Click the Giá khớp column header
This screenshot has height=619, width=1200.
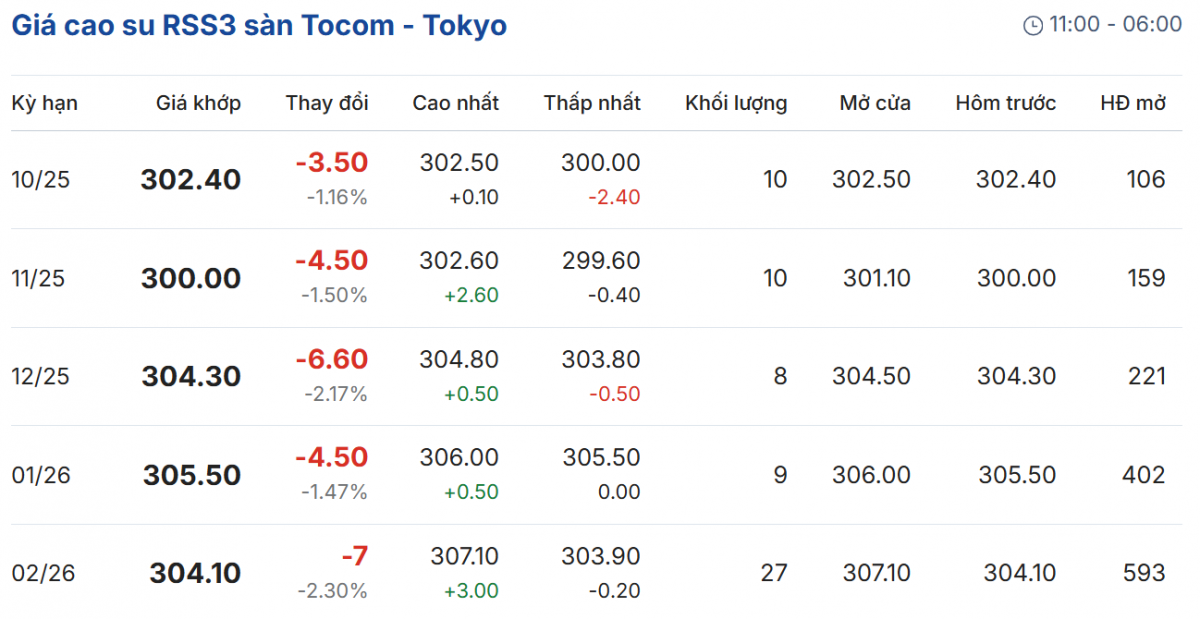tap(198, 103)
